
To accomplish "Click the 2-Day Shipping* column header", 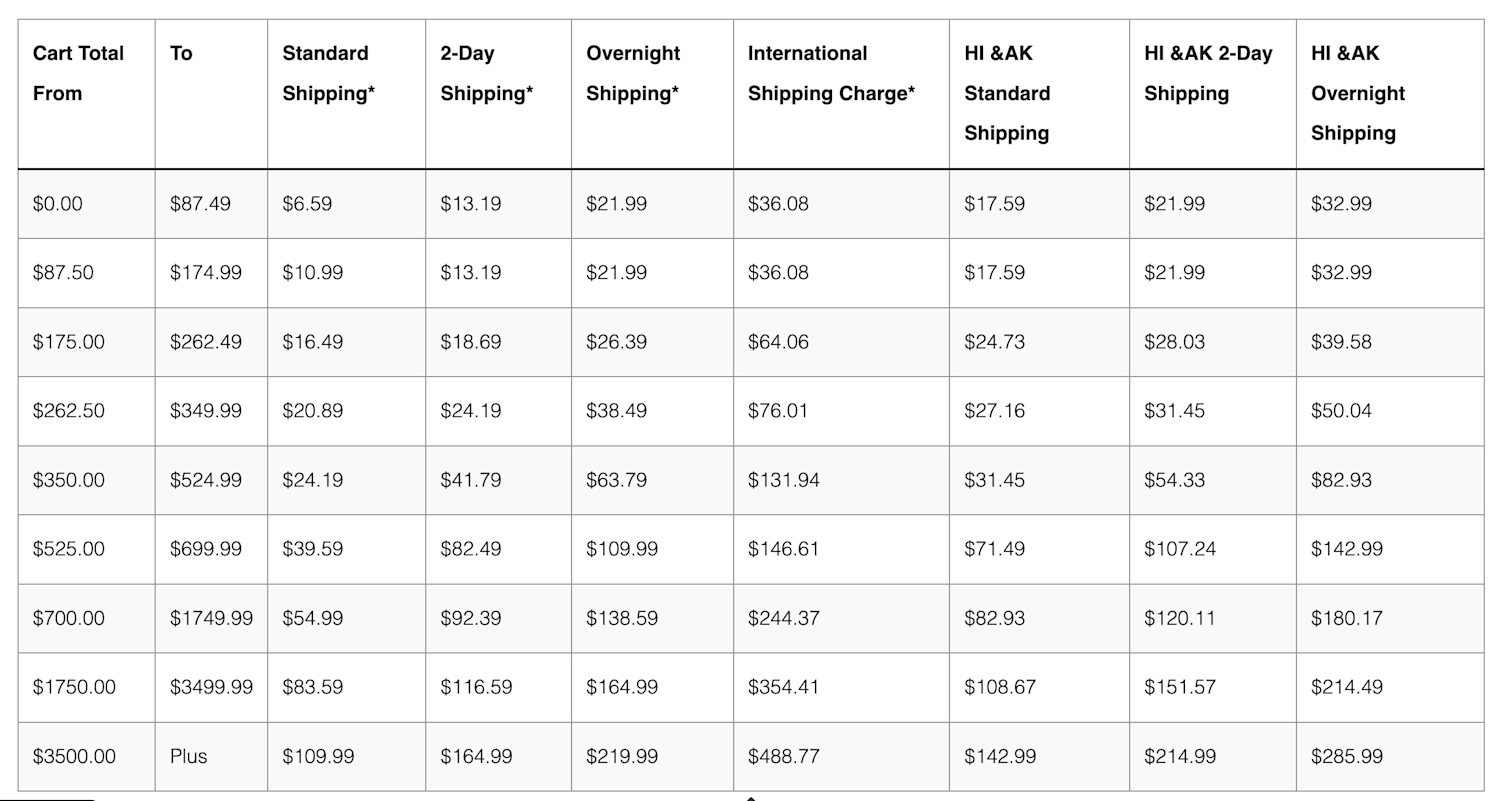I will (x=498, y=94).
